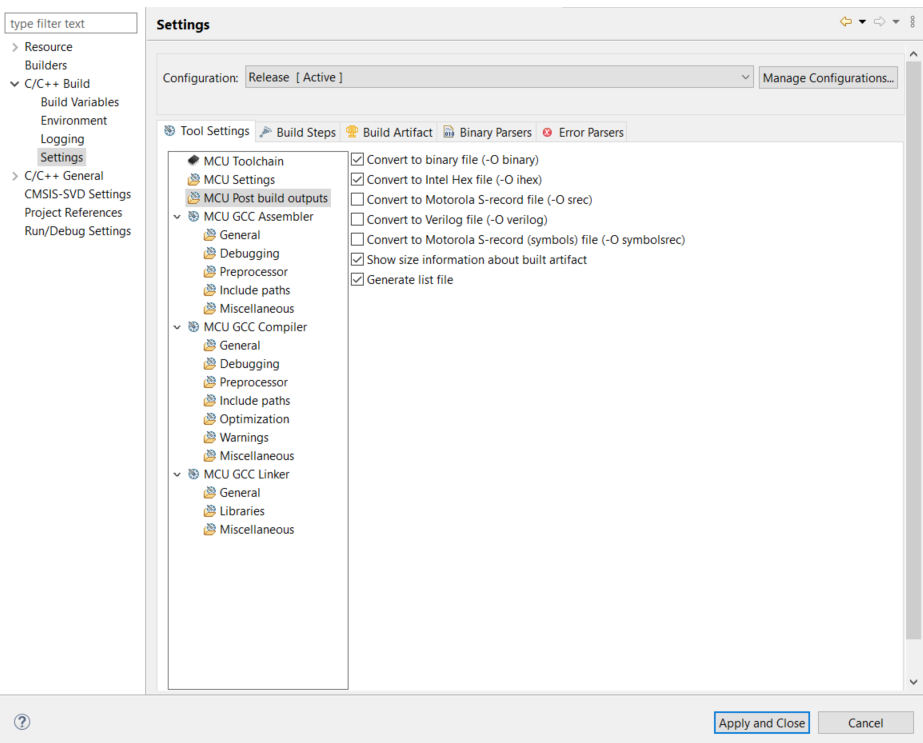Open help with the question mark icon
The width and height of the screenshot is (923, 743).
[22, 722]
